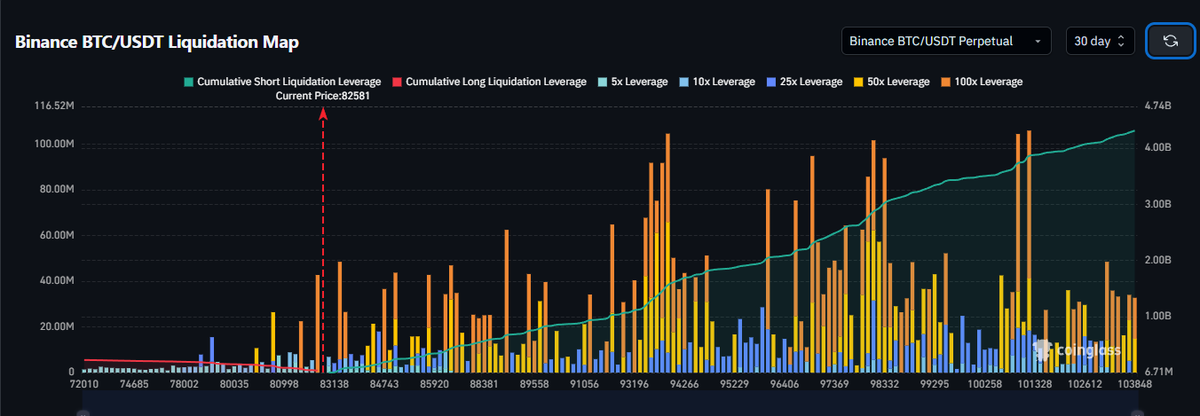
Task: Click the 116.52M y-axis label
Action: point(54,105)
